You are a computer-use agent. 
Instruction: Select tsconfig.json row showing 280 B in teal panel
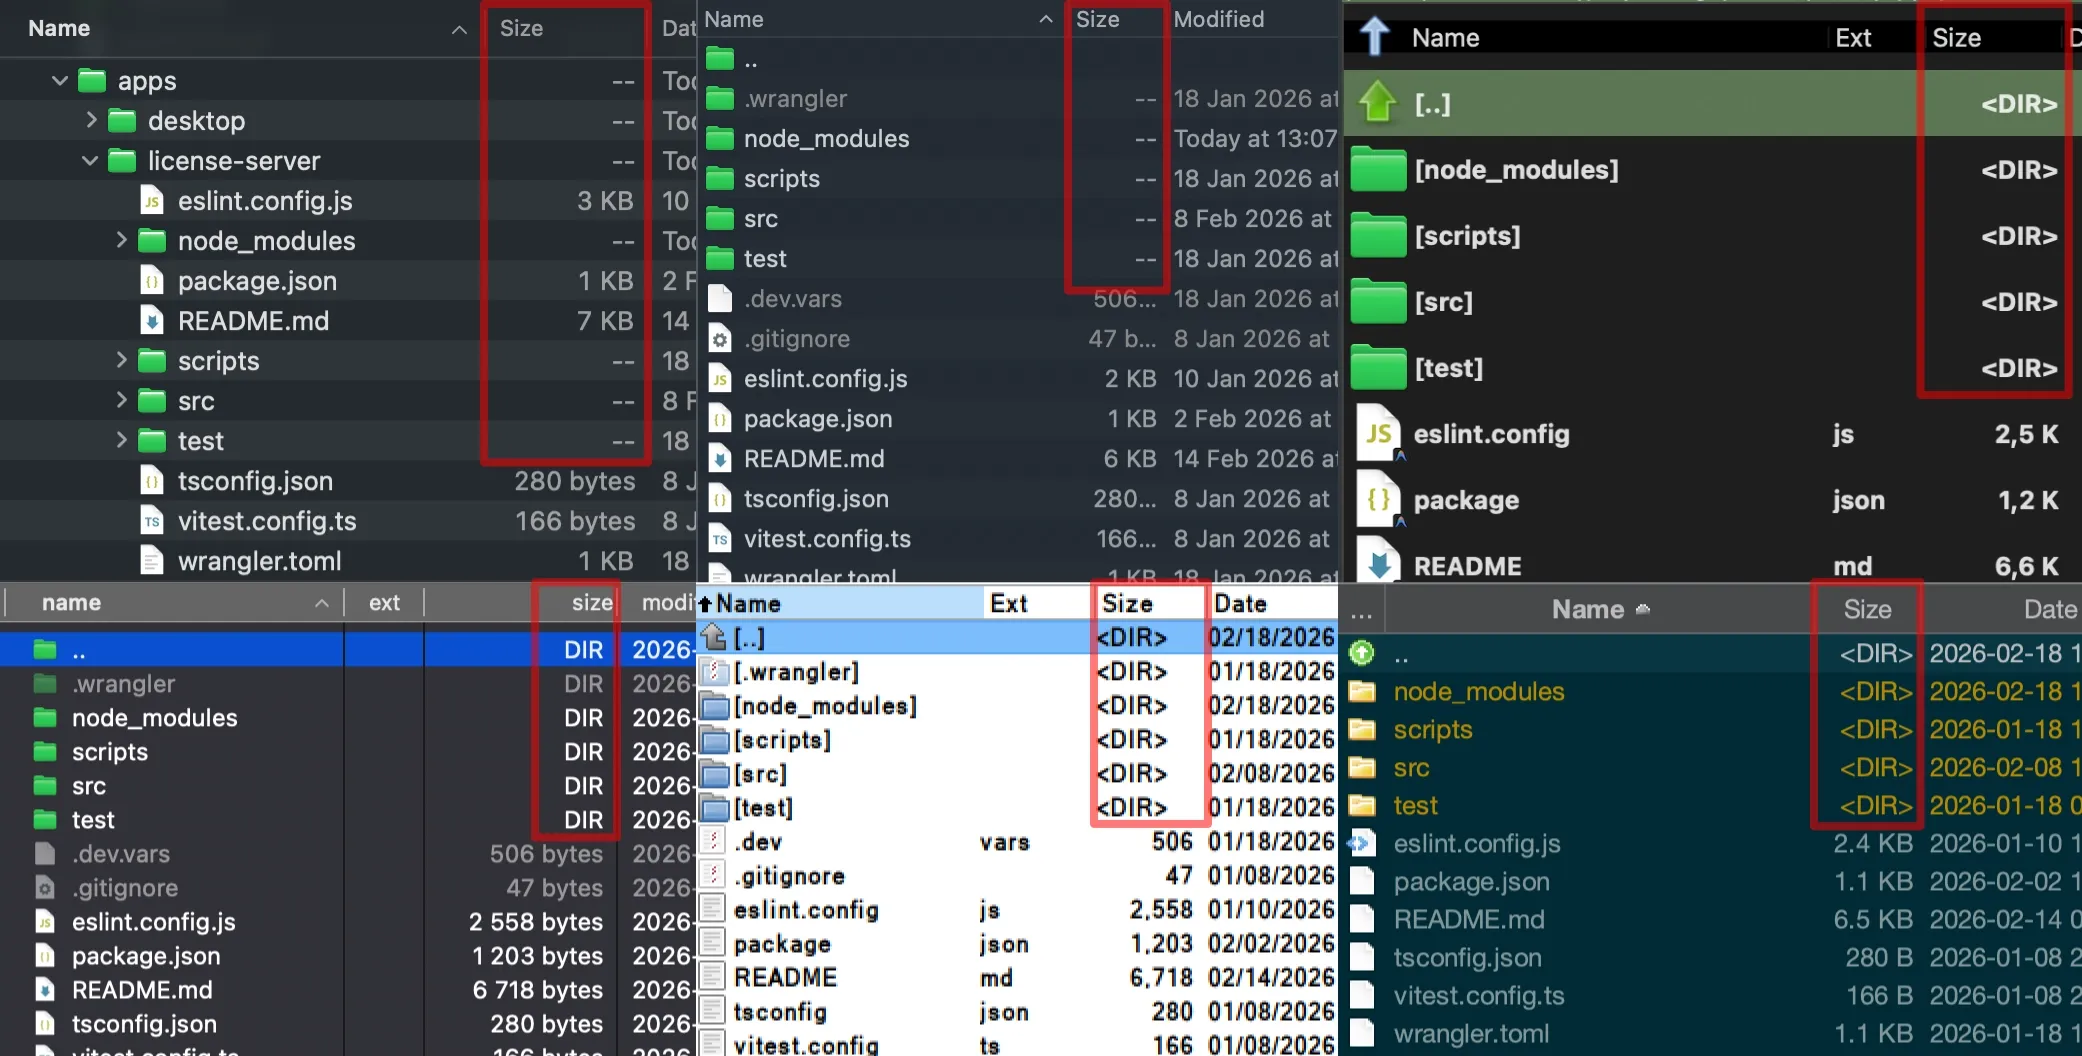[x=1712, y=958]
